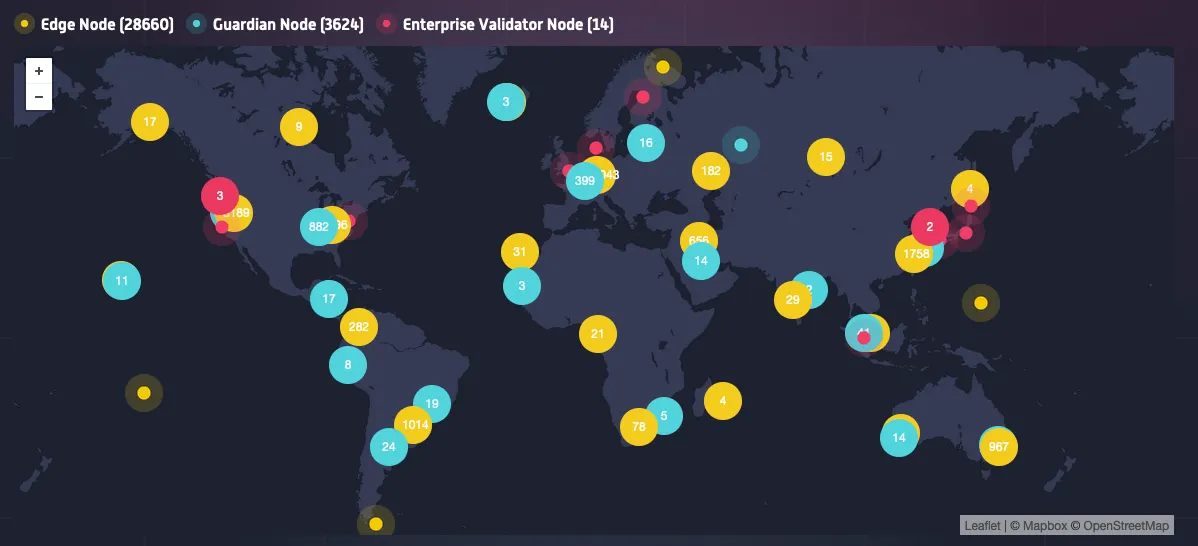This screenshot has height=546, width=1198.
Task: Select the cyan cluster marked 8 in South America
Action: (348, 364)
